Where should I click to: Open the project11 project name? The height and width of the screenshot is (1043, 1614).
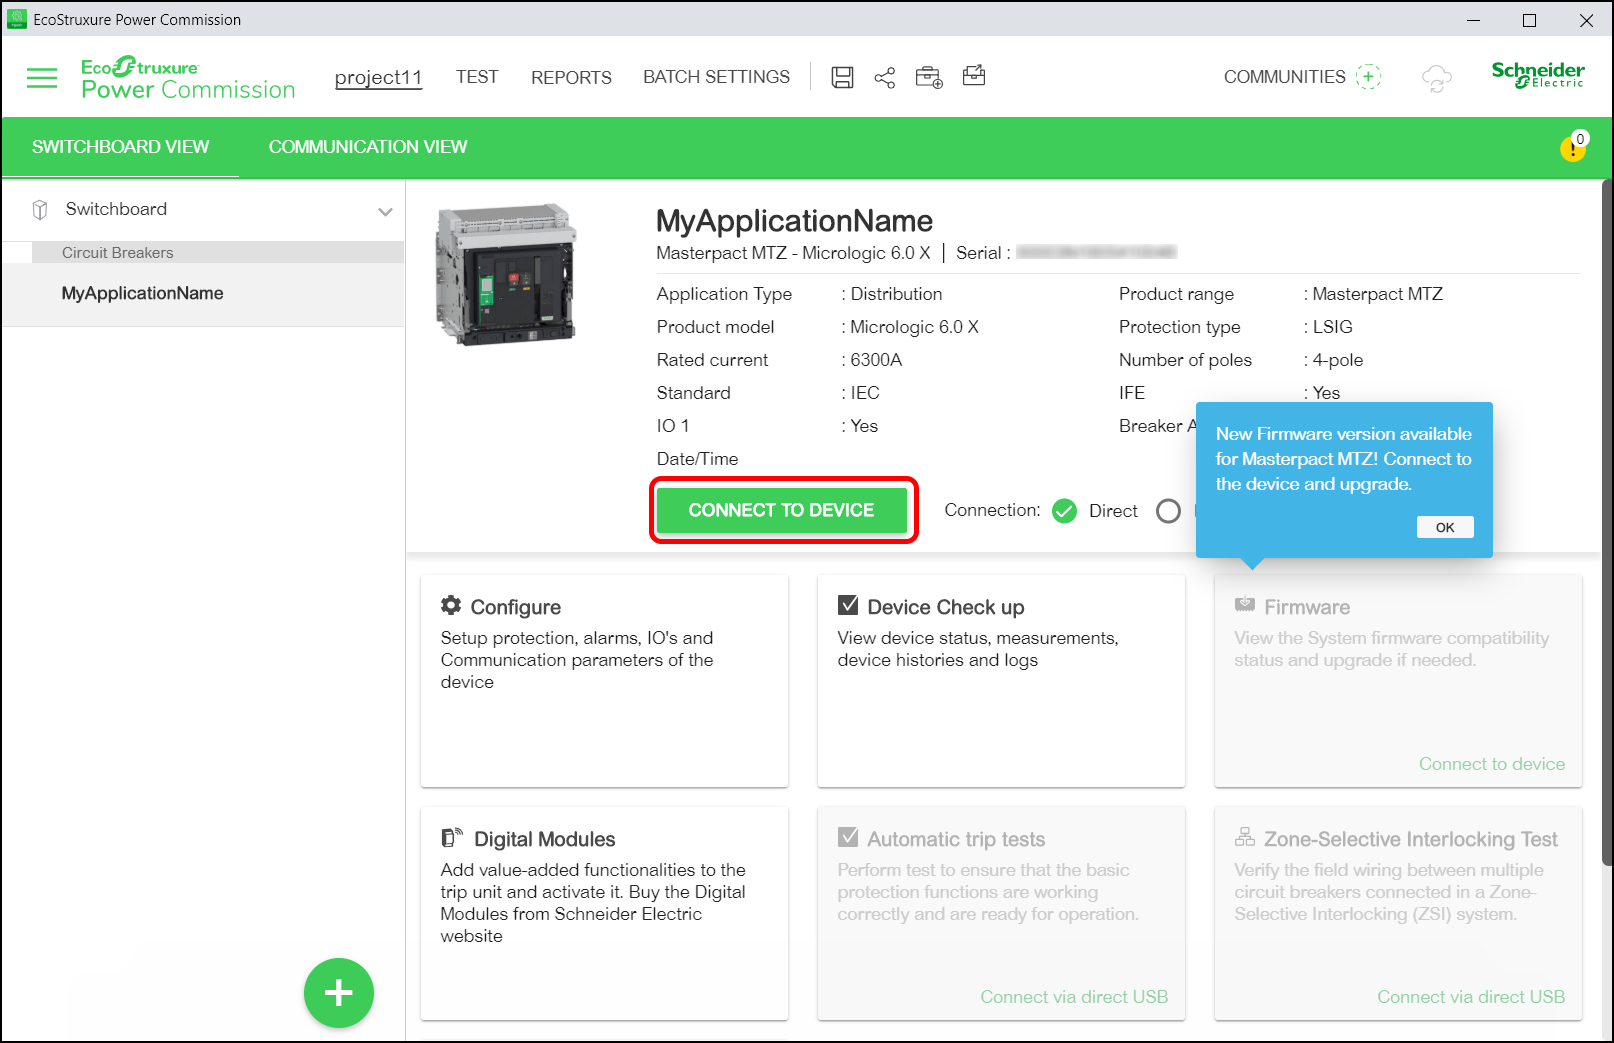click(378, 77)
